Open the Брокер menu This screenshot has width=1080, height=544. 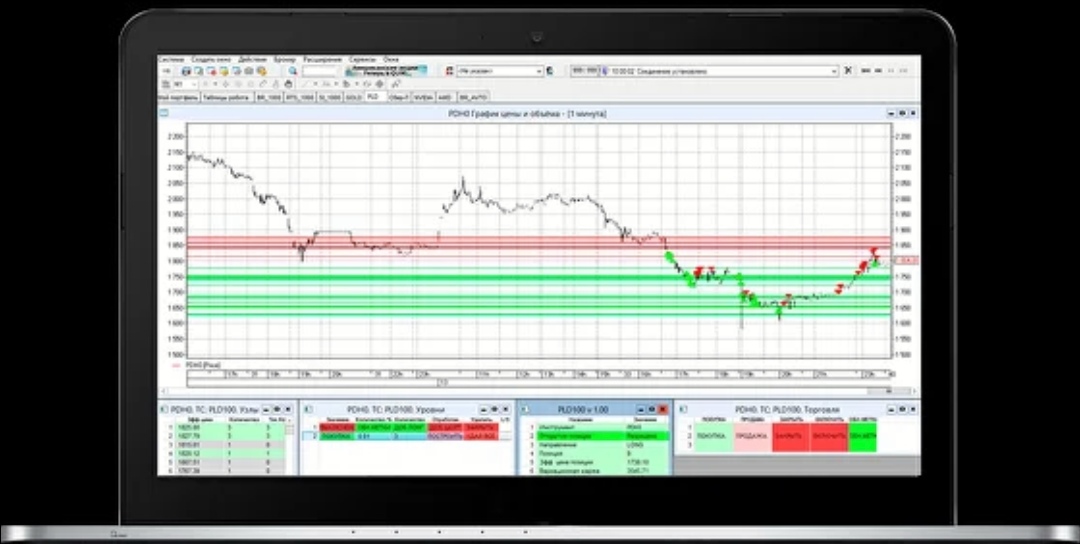pos(285,60)
